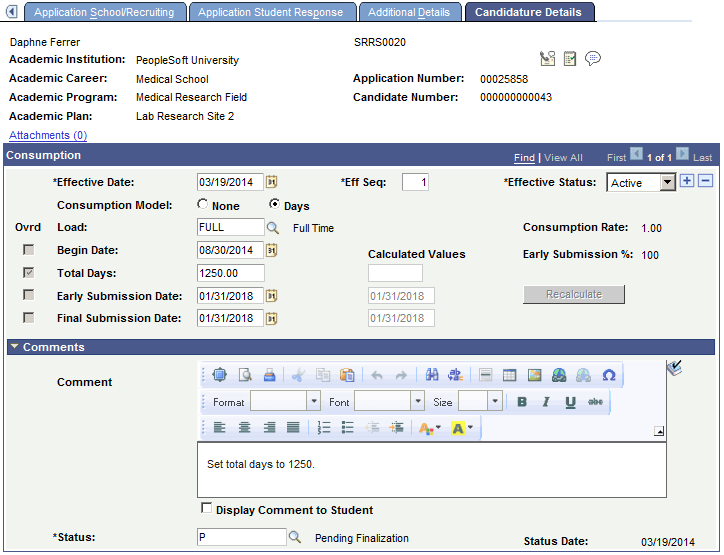Viewport: 724px width, 555px height.
Task: Open the Attachments (0) link
Action: click(48, 135)
